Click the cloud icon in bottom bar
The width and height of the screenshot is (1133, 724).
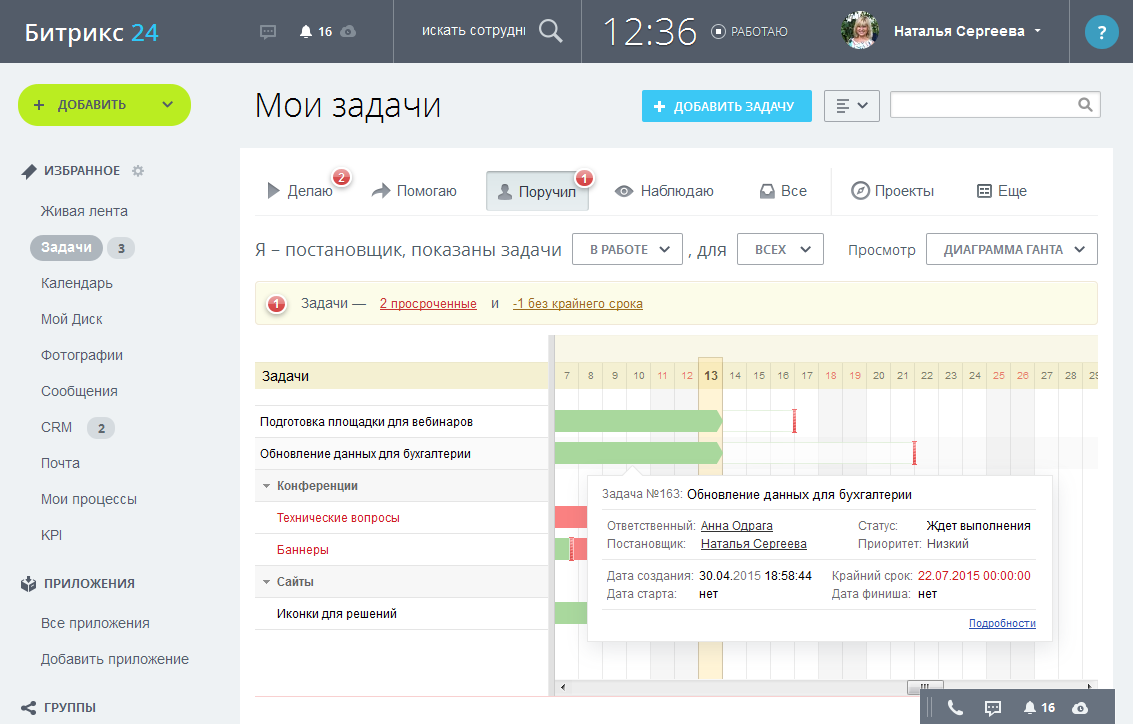(x=1080, y=707)
